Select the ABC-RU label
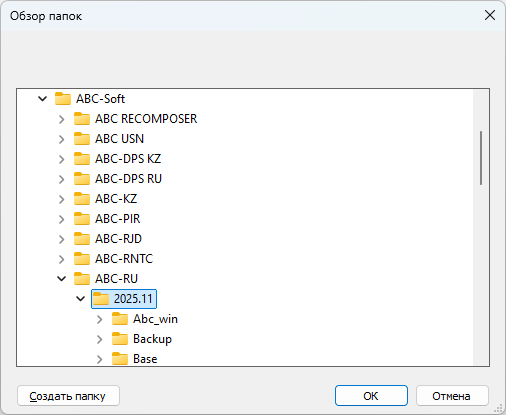This screenshot has height=415, width=506. (116, 279)
